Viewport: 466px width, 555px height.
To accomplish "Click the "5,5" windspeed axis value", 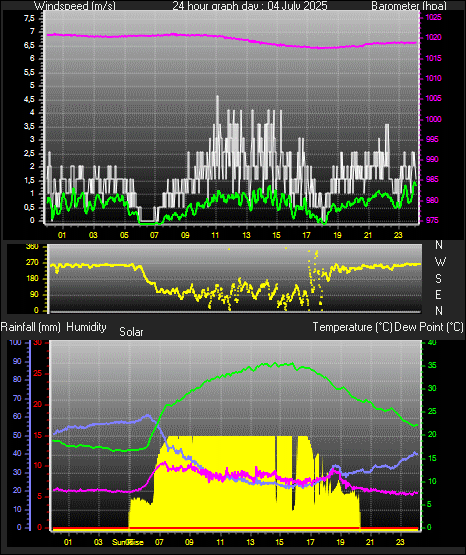I will pos(29,72).
